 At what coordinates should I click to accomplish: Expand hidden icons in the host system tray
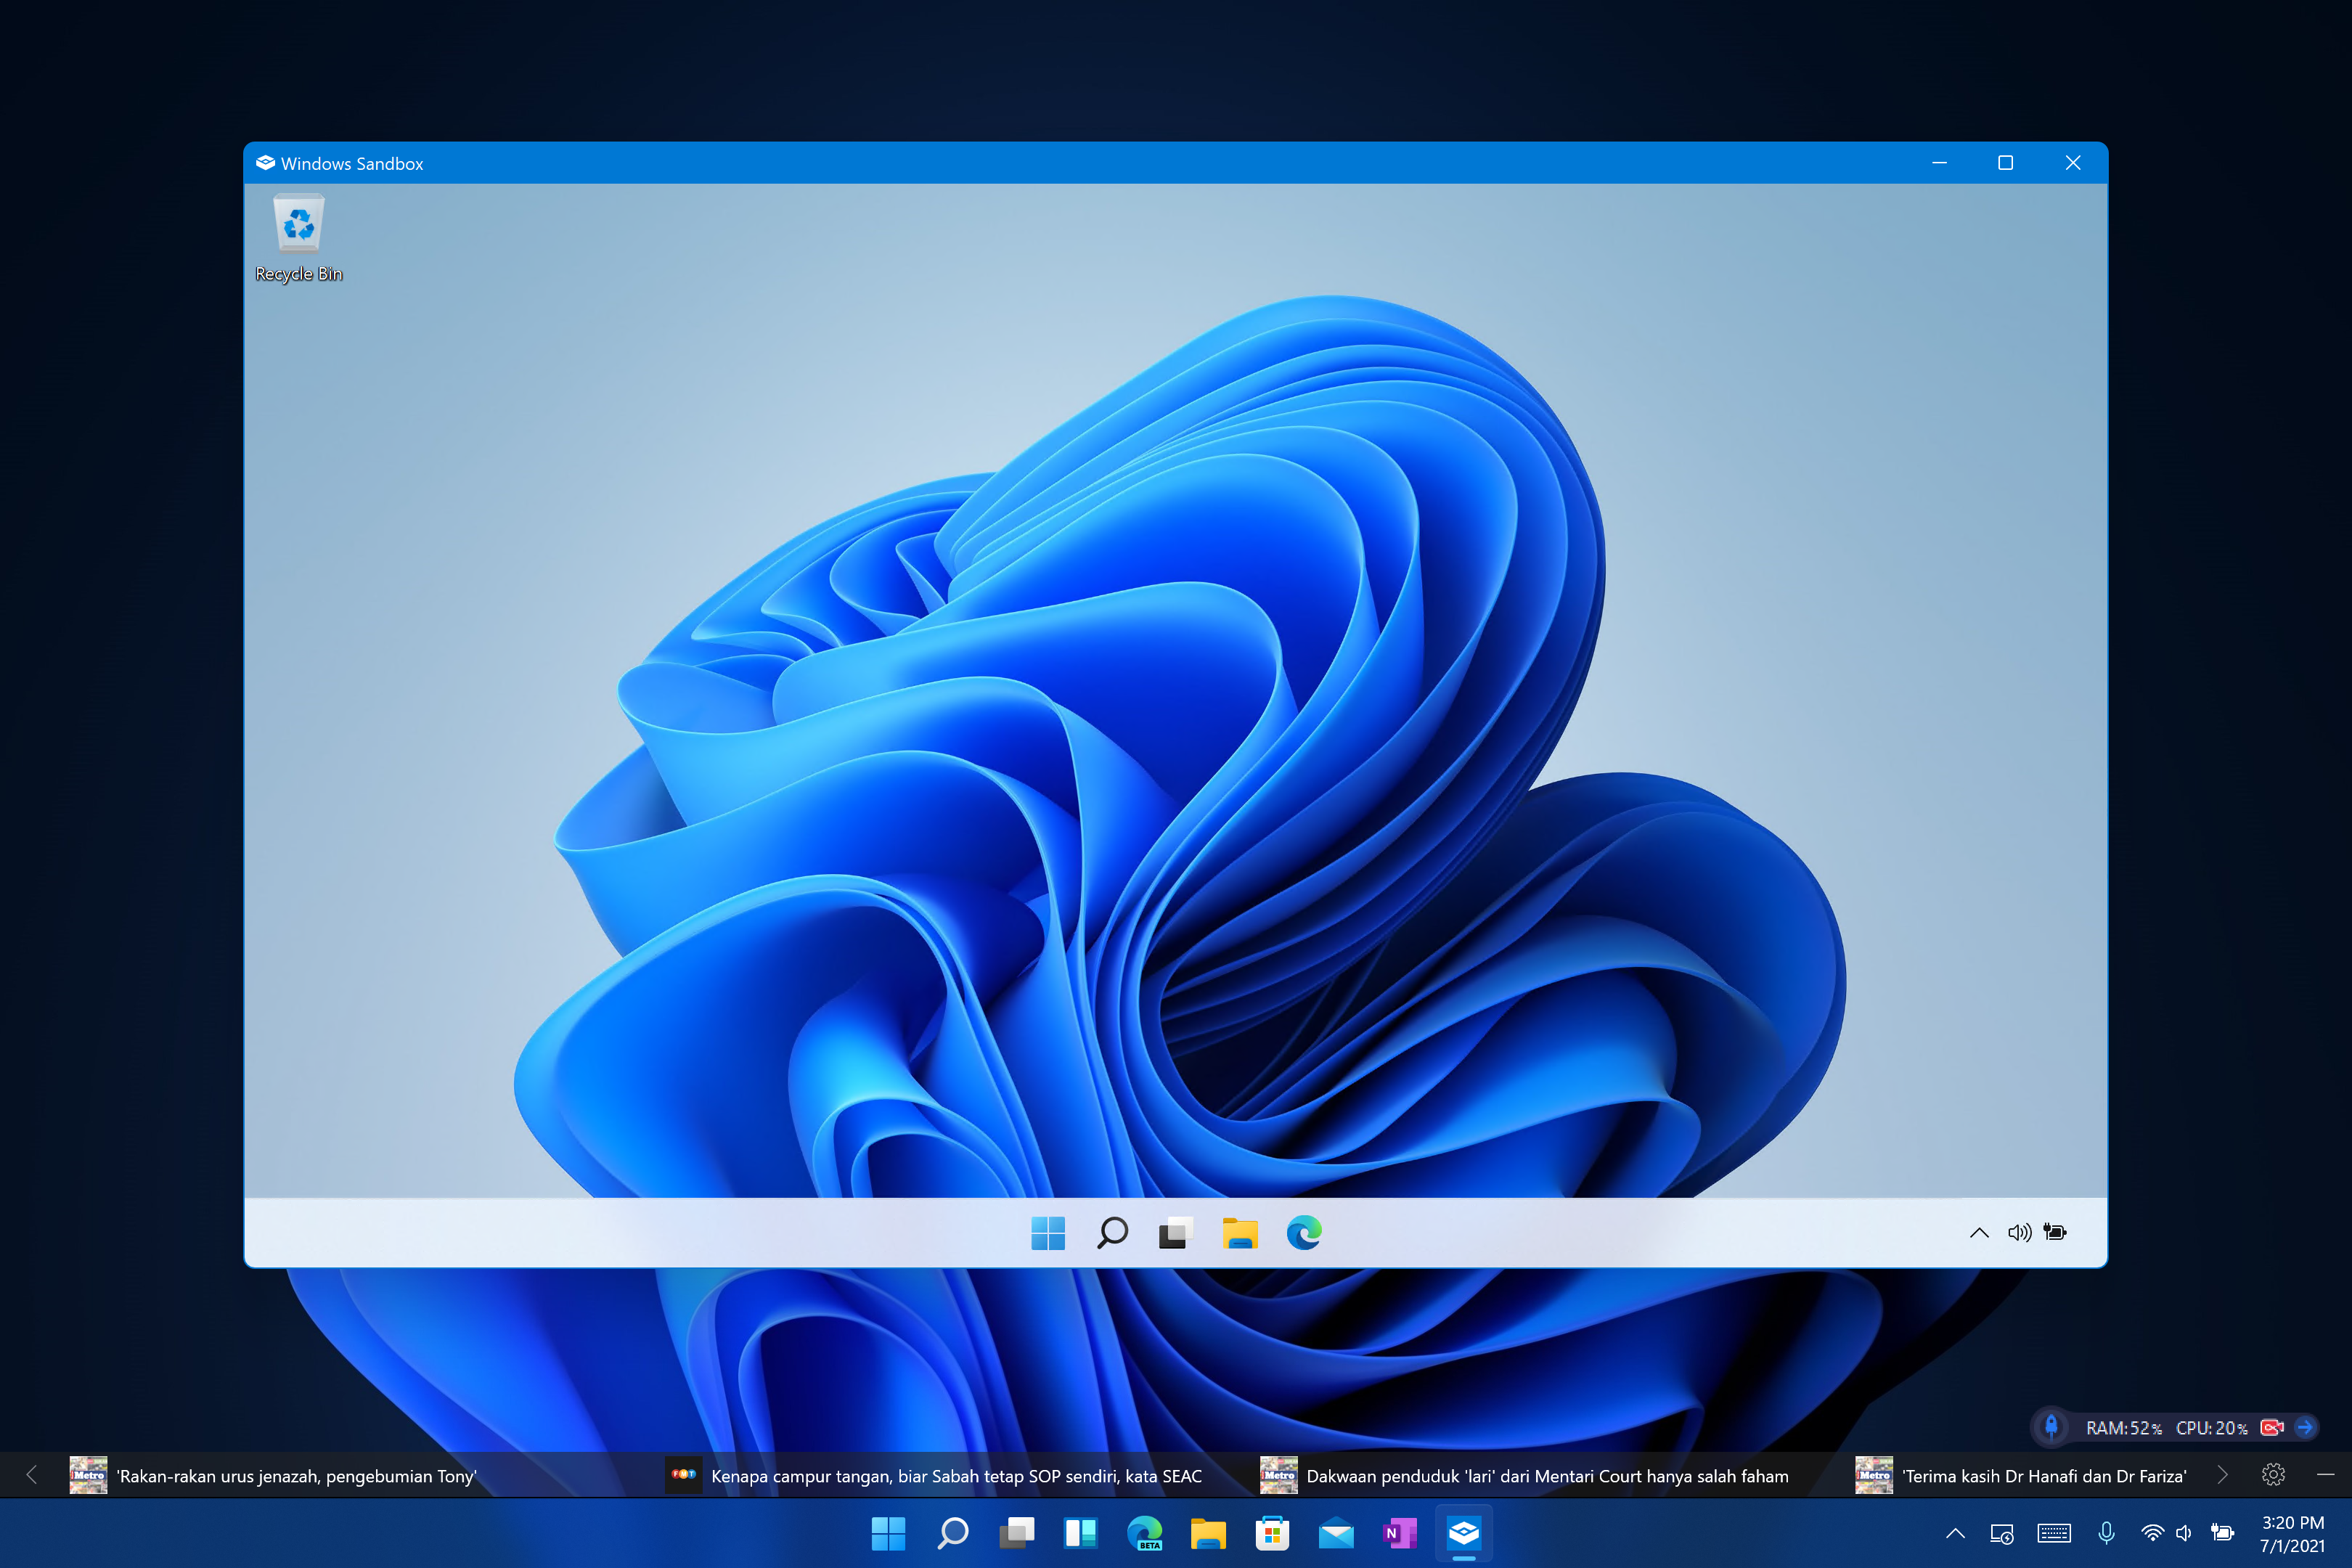[1954, 1532]
